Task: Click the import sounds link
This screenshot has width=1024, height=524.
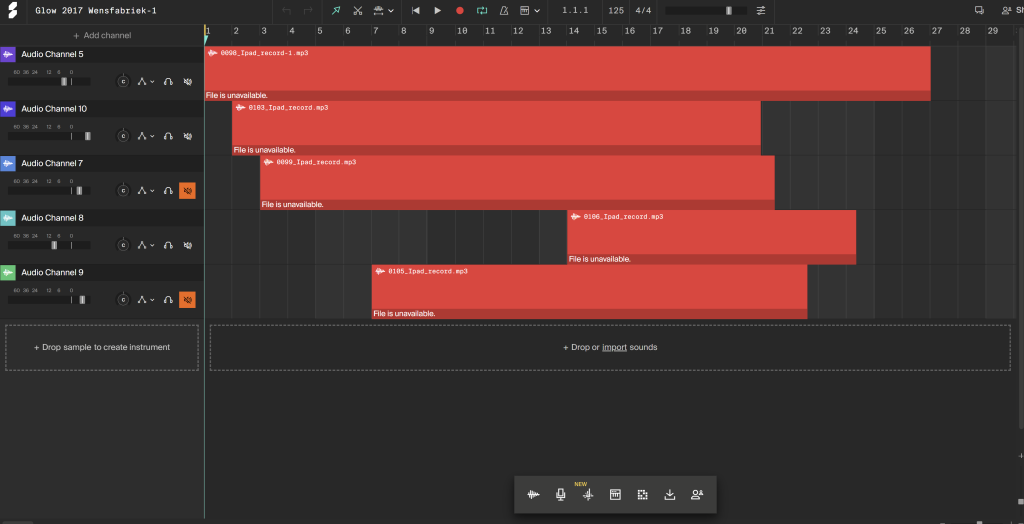Action: (x=614, y=347)
